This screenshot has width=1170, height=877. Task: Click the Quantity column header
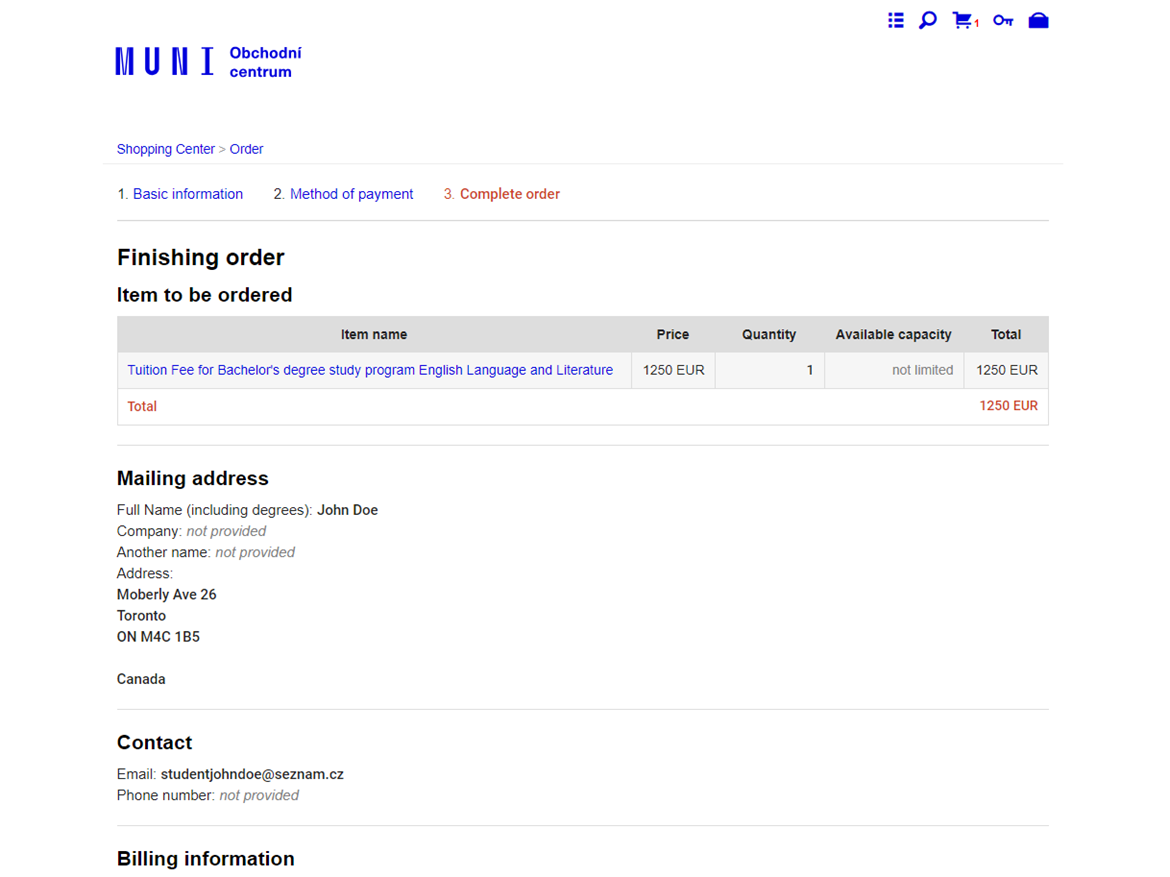769,335
